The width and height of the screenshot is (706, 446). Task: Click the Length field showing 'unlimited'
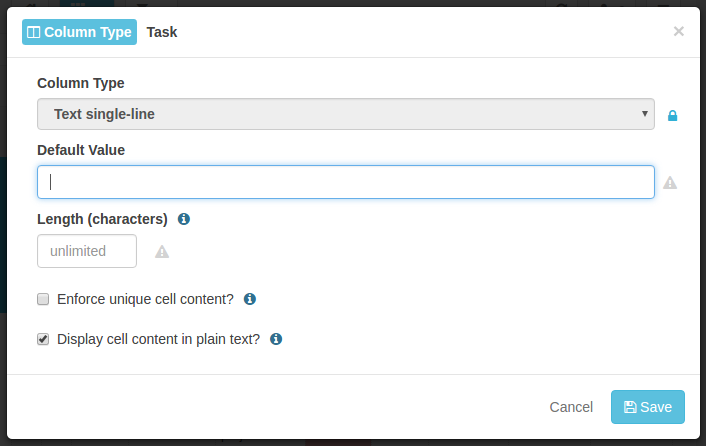(x=87, y=251)
